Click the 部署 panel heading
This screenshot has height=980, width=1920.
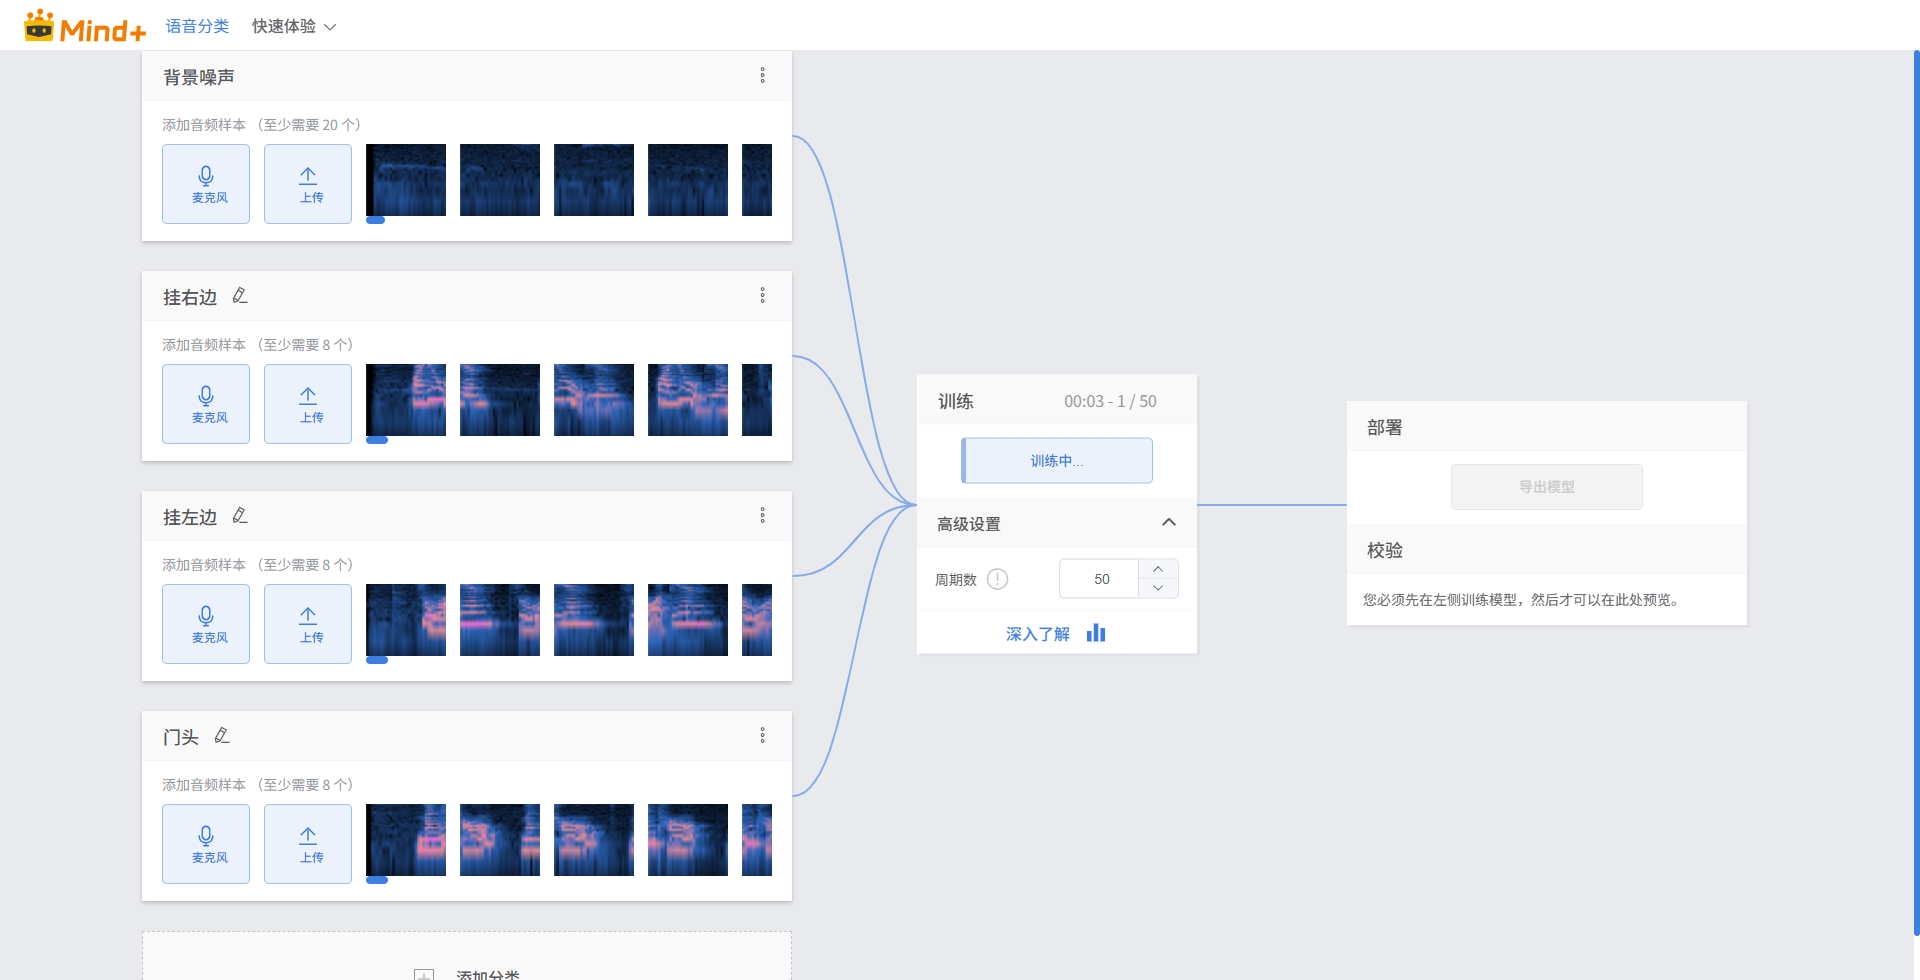point(1385,427)
